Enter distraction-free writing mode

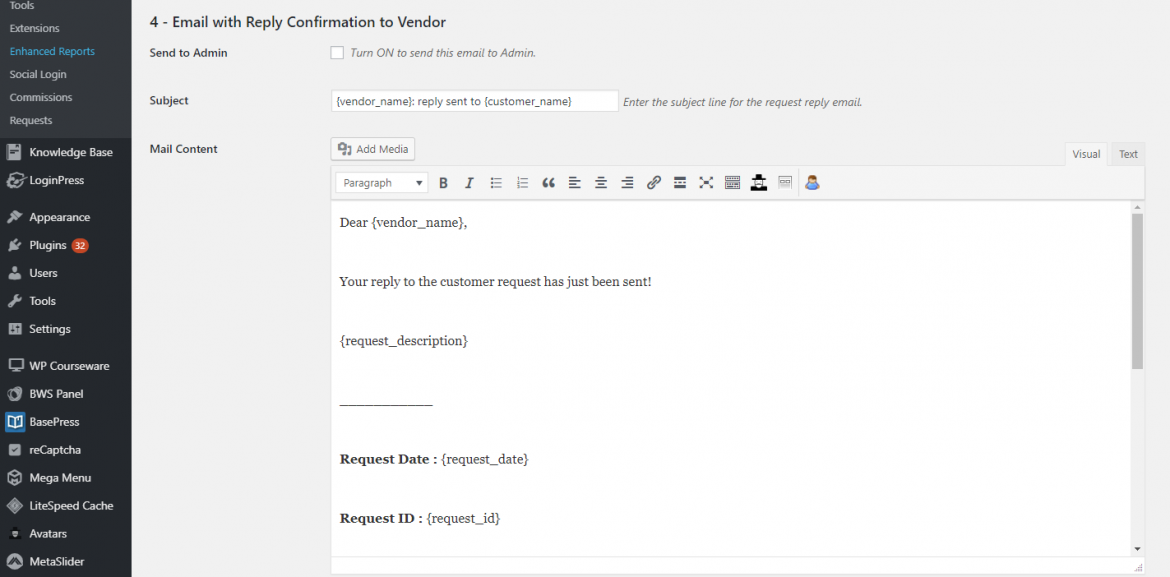[x=706, y=182]
